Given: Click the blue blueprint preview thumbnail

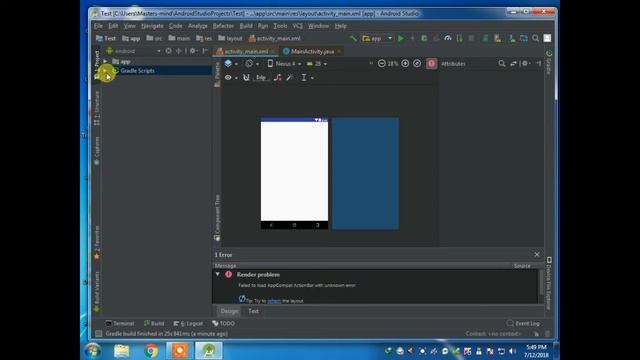Looking at the screenshot, I should [x=365, y=173].
